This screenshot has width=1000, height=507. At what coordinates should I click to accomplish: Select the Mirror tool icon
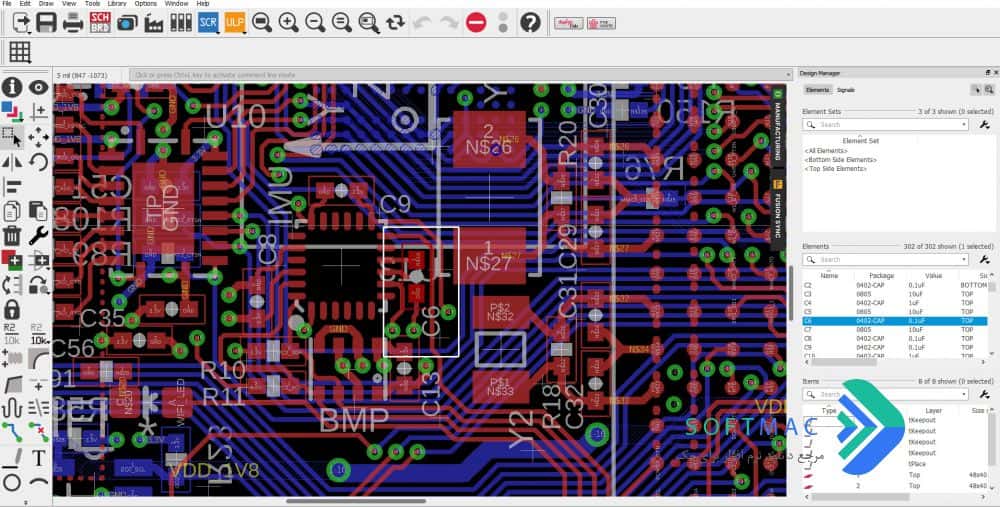(x=11, y=161)
